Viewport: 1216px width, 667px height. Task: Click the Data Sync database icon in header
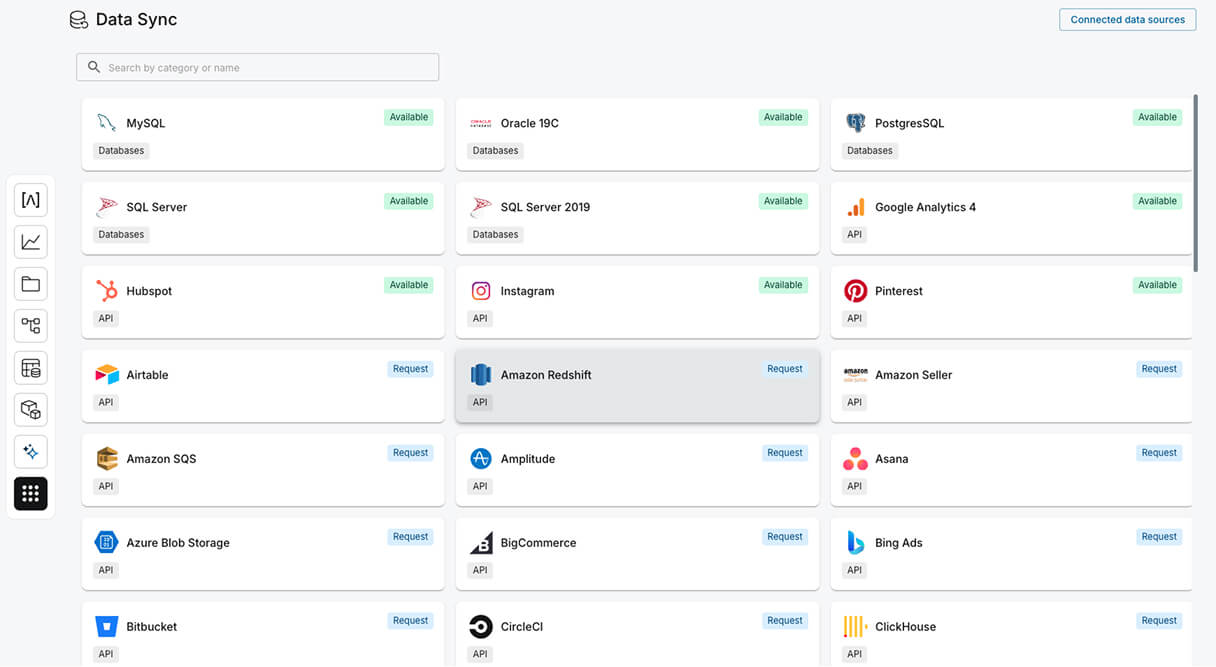click(78, 20)
